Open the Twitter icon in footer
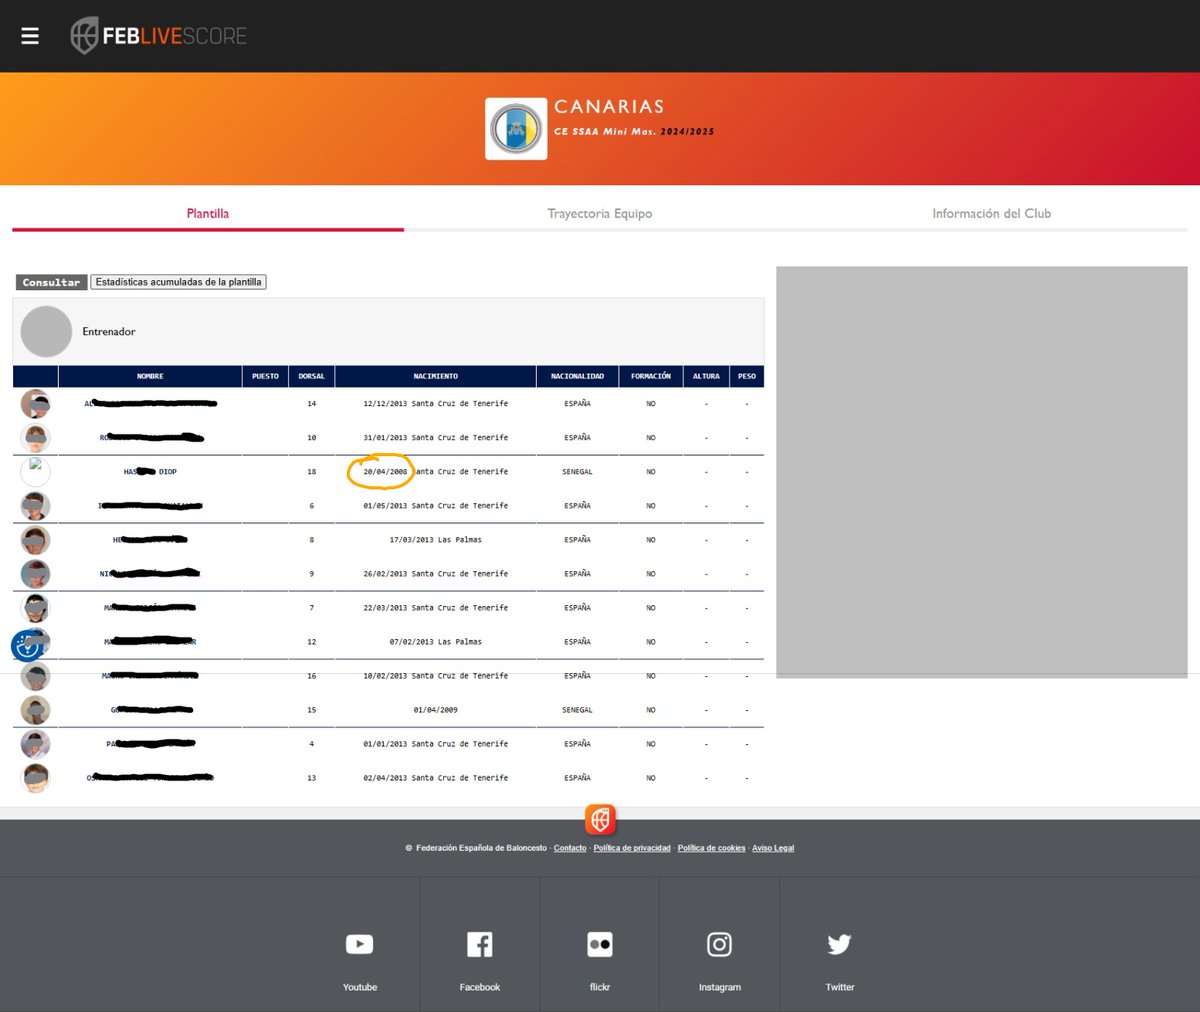The height and width of the screenshot is (1012, 1200). point(839,944)
